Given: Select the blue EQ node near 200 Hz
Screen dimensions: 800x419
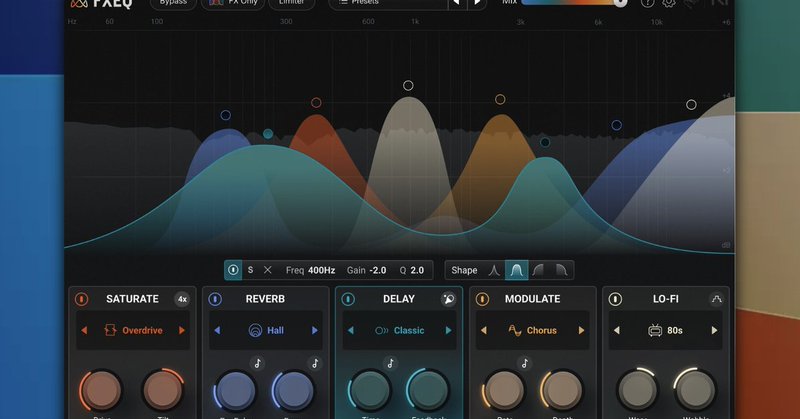Looking at the screenshot, I should point(226,115).
